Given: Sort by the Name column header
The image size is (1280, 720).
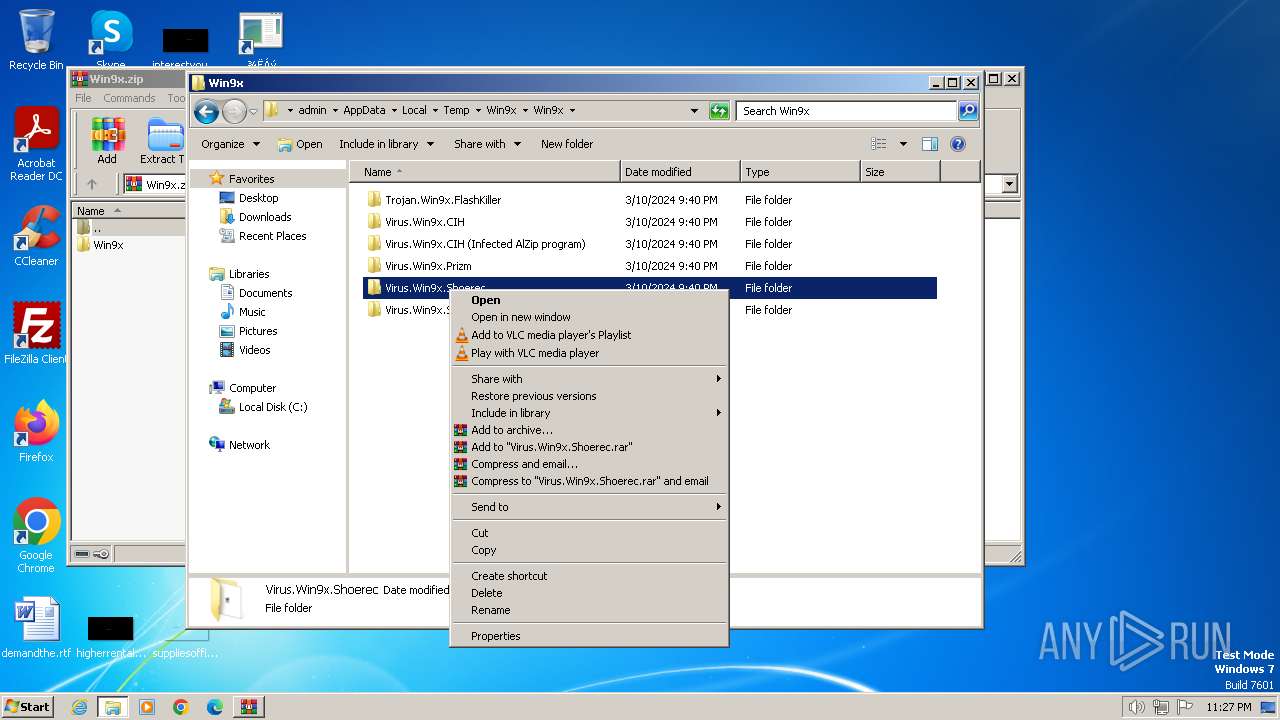Looking at the screenshot, I should click(x=484, y=172).
